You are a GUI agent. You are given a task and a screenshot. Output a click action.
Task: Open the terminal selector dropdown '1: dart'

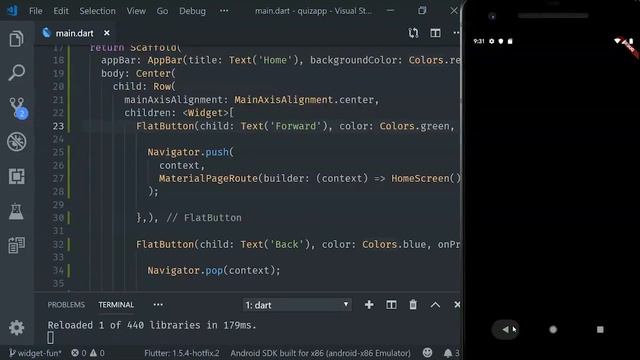[297, 305]
